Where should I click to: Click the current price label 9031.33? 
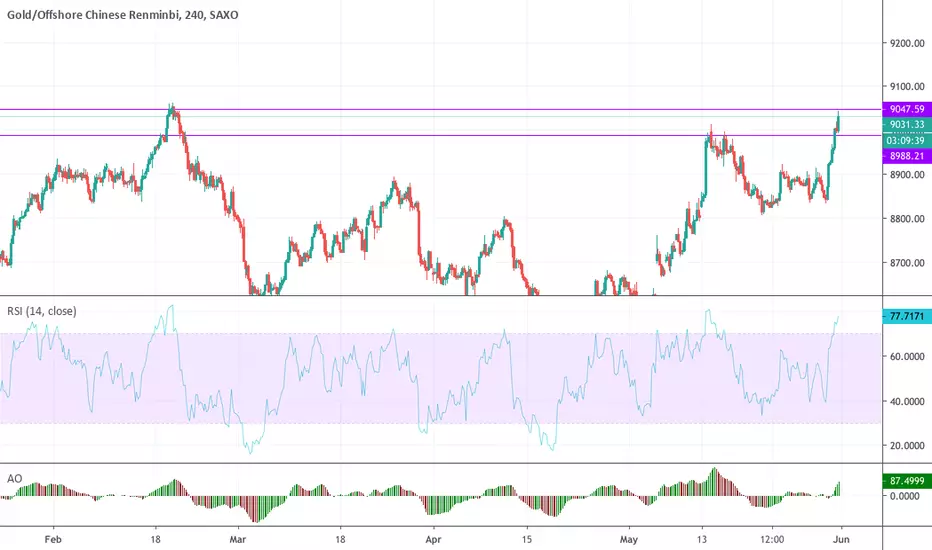coord(907,124)
